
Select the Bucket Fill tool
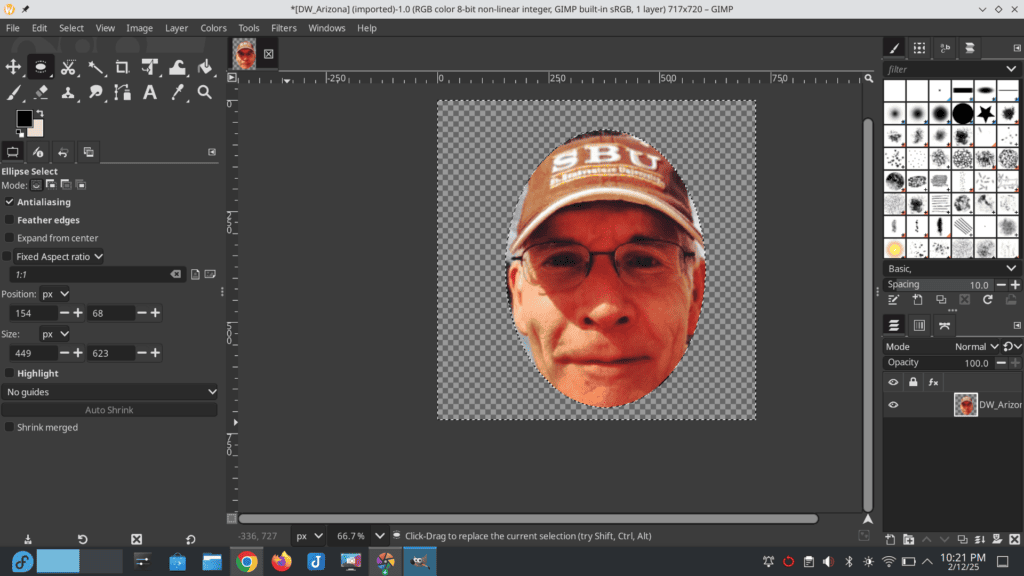click(x=204, y=66)
